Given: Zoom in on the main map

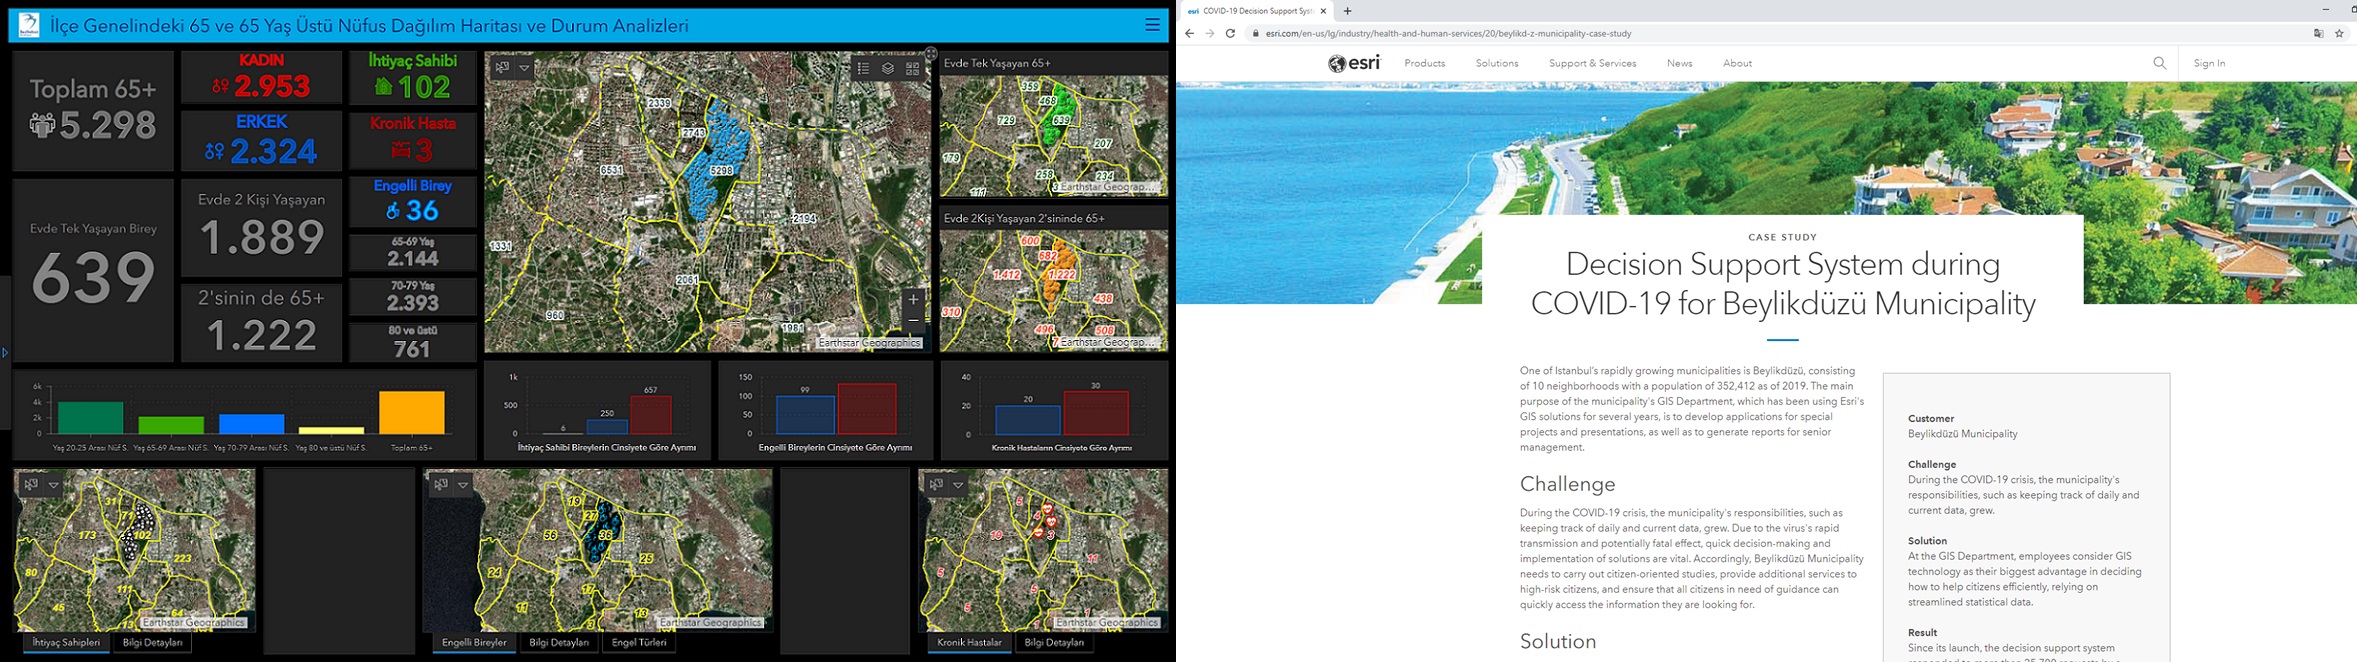Looking at the screenshot, I should [913, 299].
